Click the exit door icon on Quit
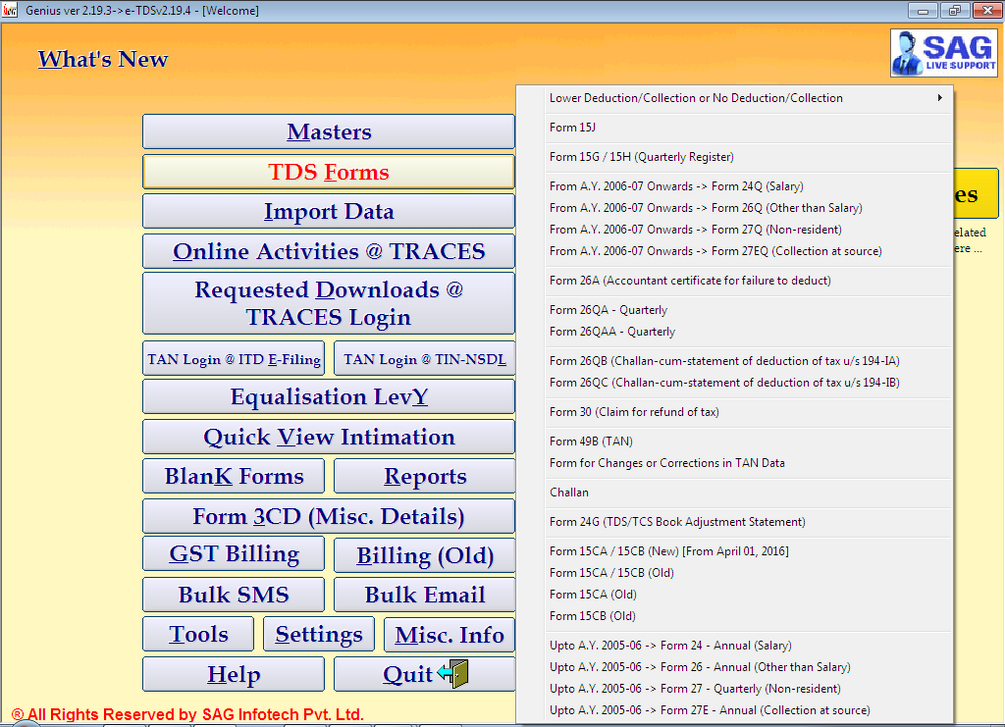This screenshot has width=1005, height=727. [x=453, y=673]
